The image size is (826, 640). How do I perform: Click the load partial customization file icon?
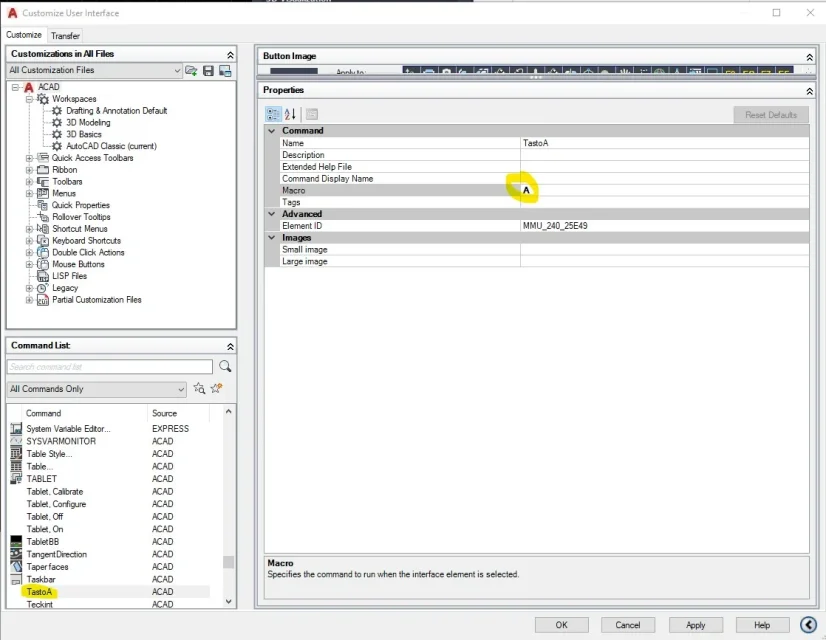(x=191, y=71)
